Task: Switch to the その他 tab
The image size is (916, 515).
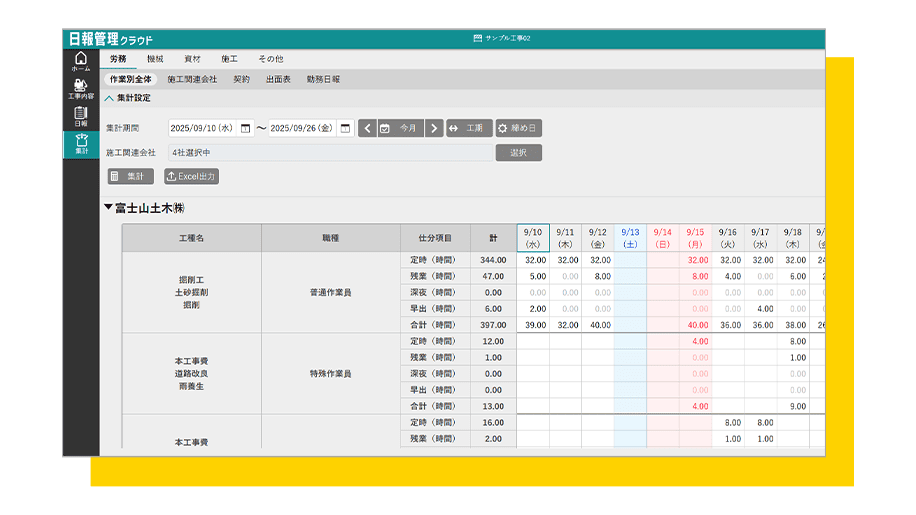Action: pos(271,59)
